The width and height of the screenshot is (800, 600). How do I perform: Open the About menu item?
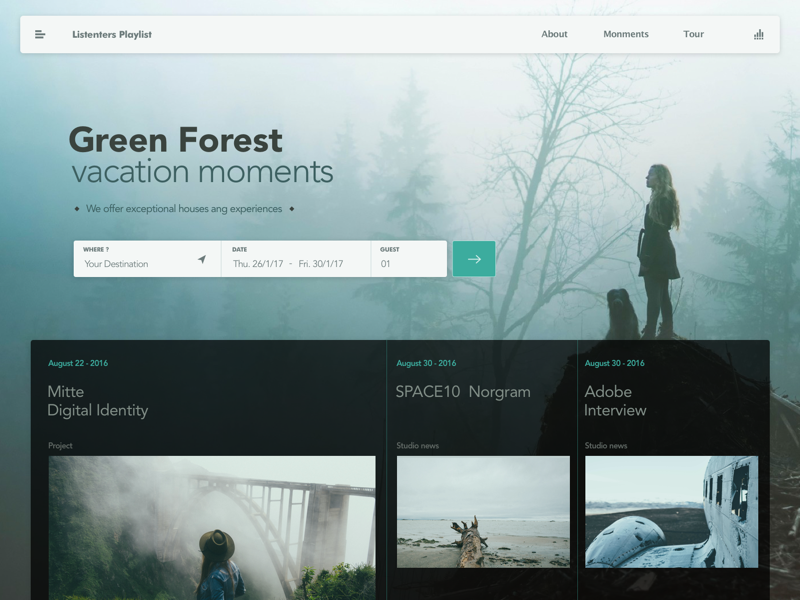[x=554, y=34]
